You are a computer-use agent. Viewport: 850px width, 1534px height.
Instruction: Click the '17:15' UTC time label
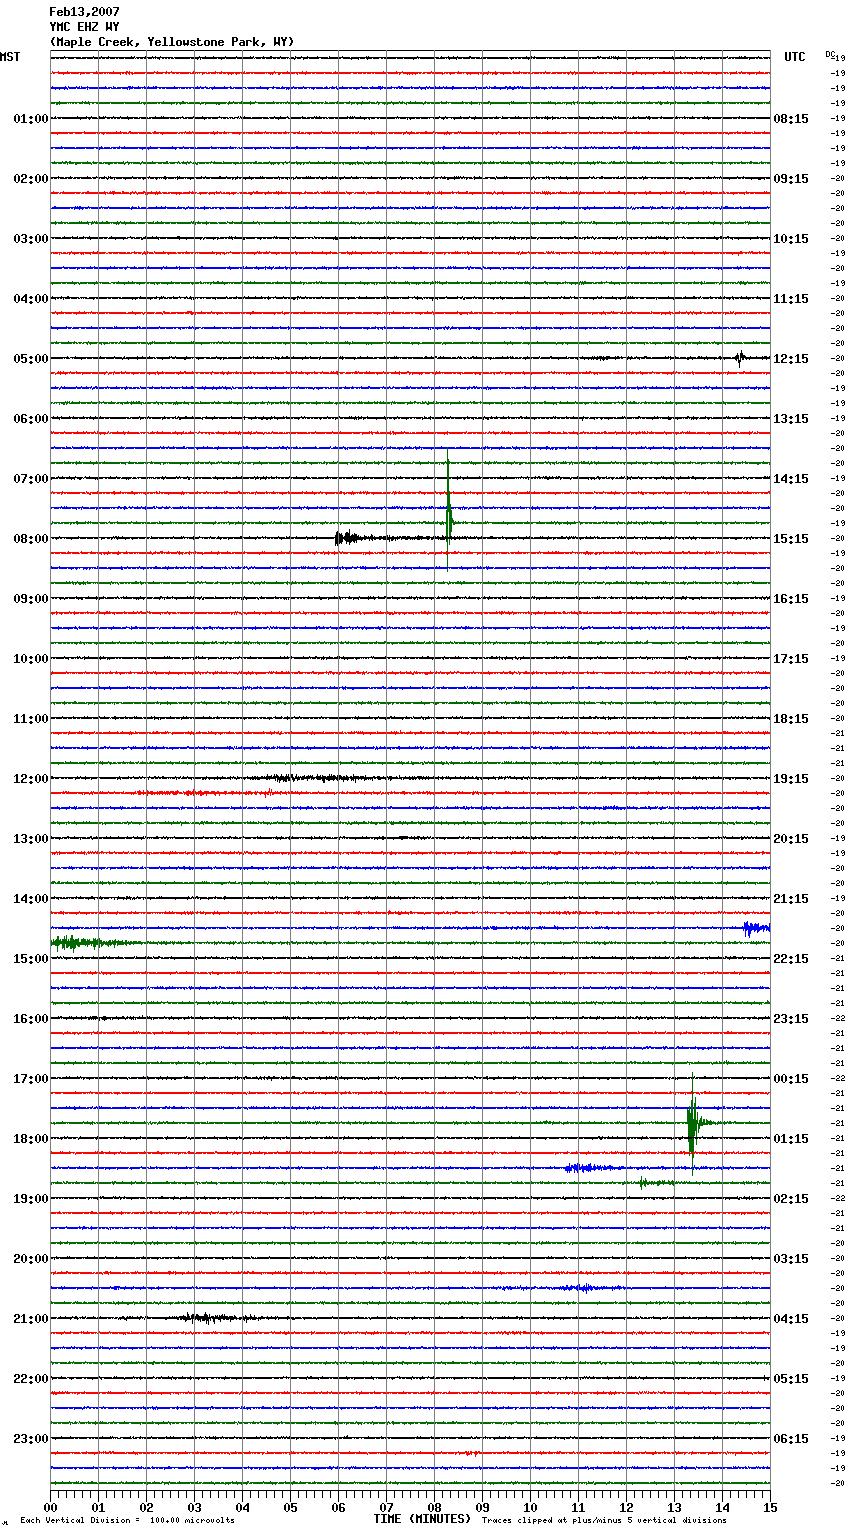click(x=791, y=659)
